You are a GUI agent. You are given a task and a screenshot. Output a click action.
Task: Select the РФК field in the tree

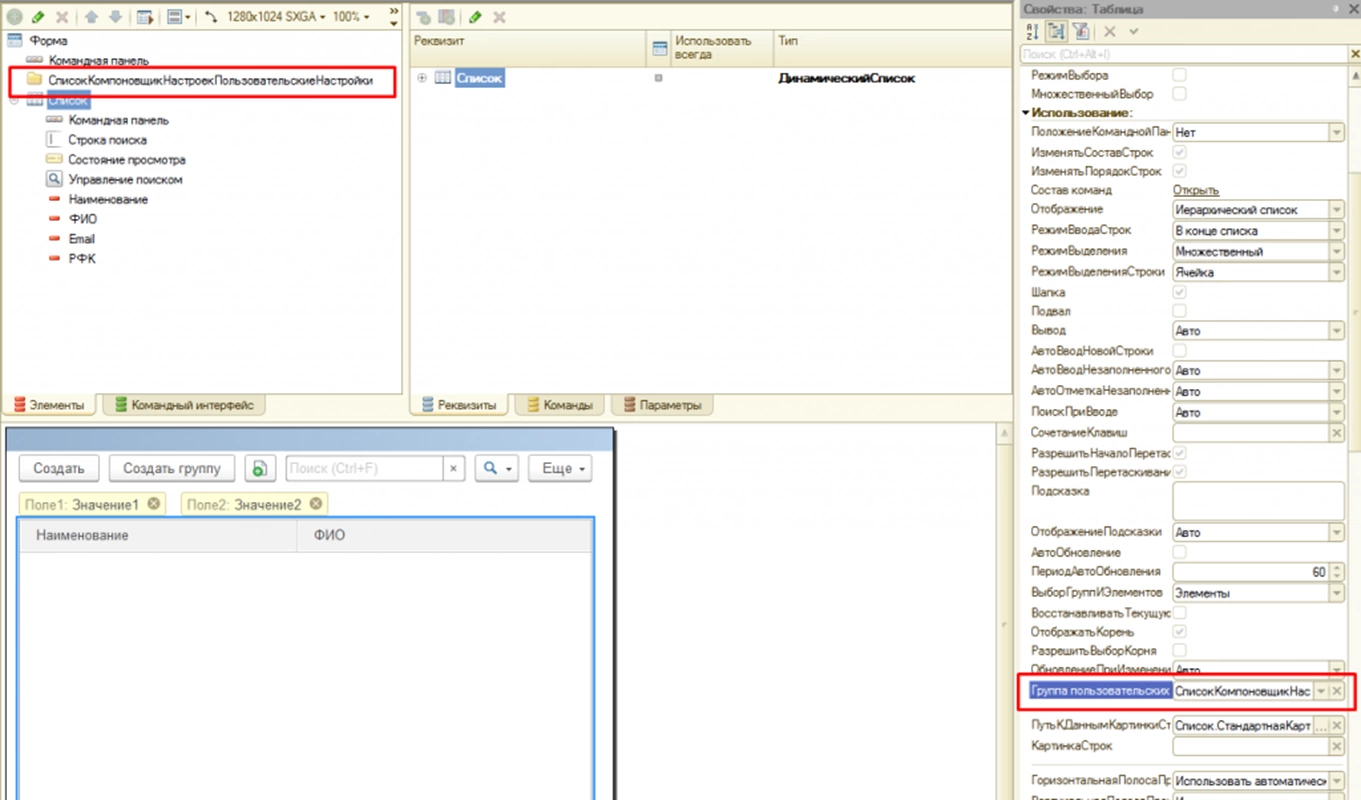click(x=82, y=259)
